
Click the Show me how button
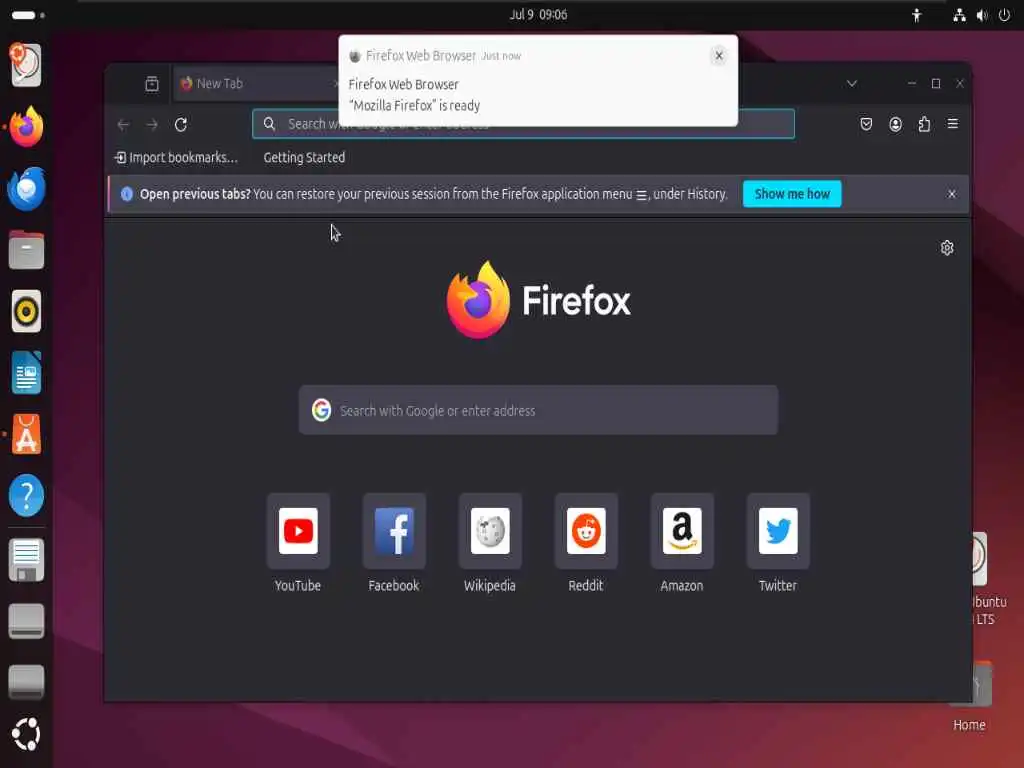792,194
